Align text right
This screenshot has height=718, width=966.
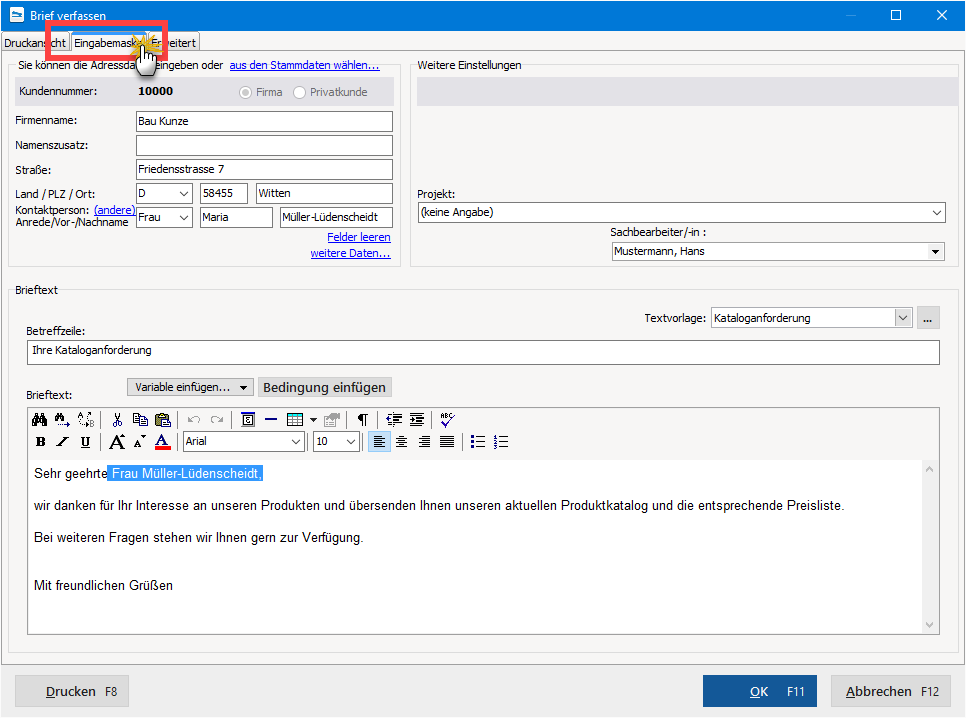coord(424,442)
